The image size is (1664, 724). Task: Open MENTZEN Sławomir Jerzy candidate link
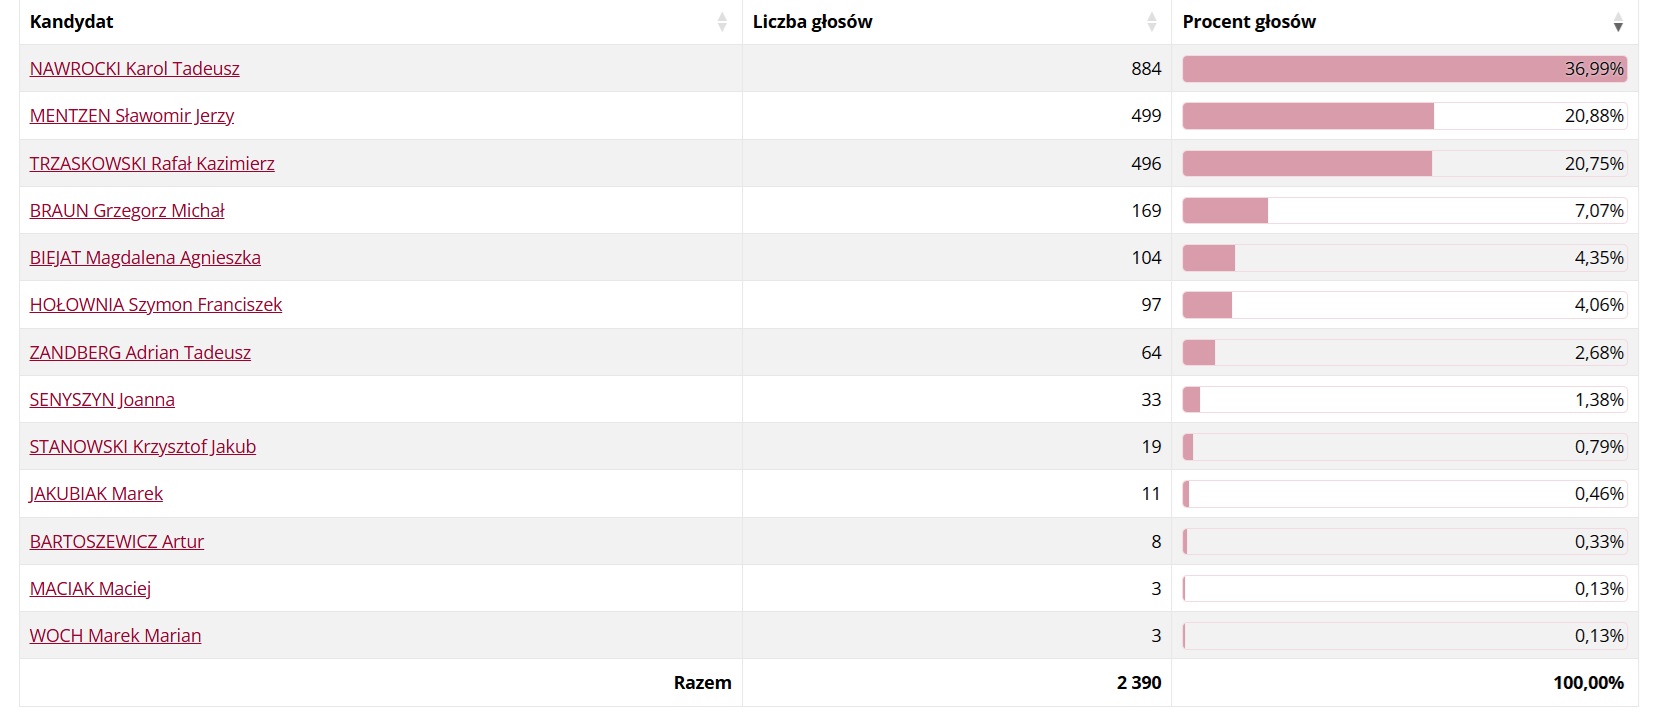point(132,116)
